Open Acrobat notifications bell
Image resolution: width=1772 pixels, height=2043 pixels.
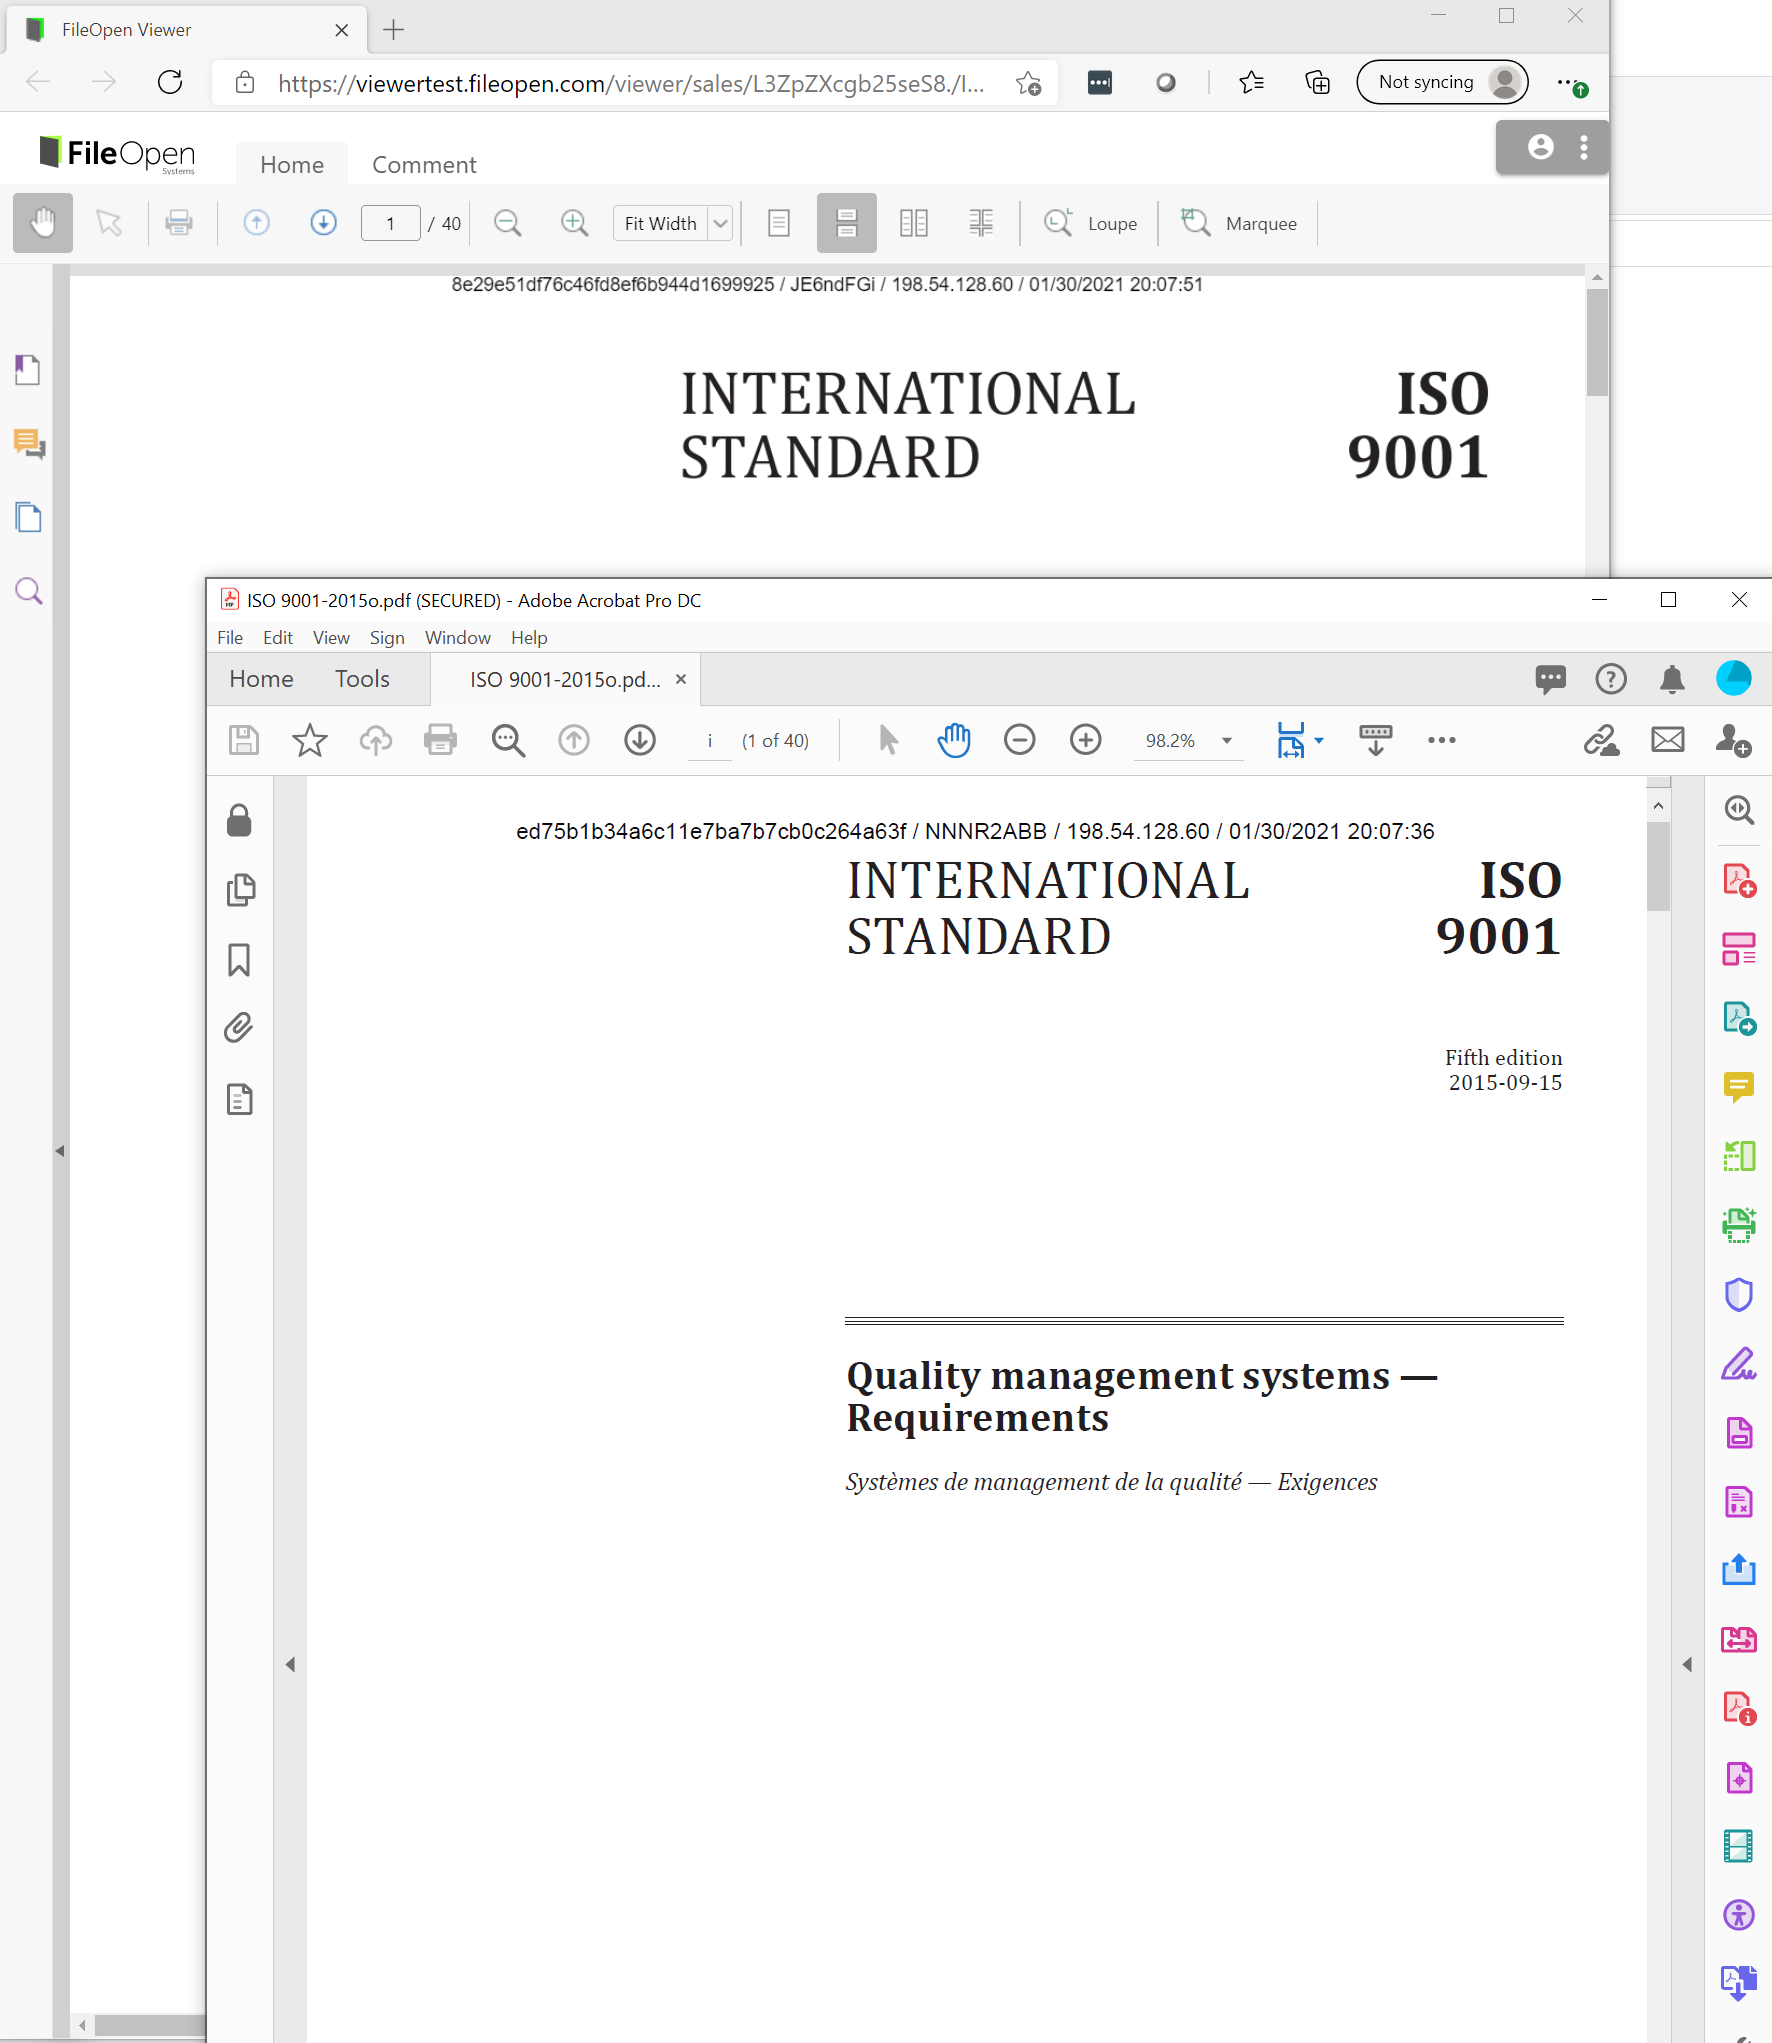coord(1672,679)
